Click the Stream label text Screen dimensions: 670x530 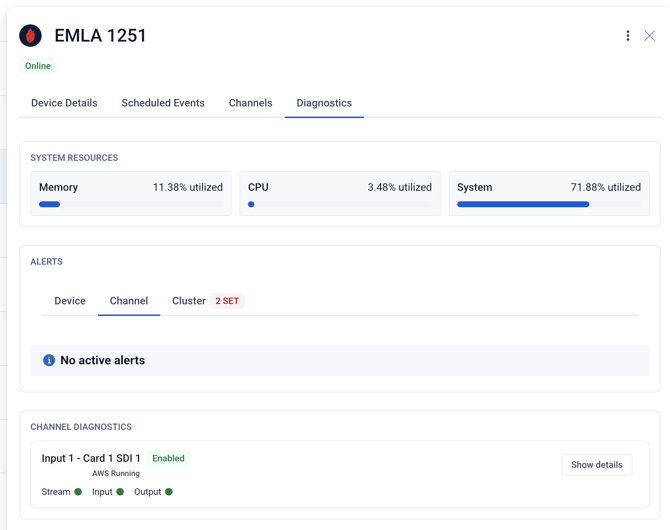(56, 492)
